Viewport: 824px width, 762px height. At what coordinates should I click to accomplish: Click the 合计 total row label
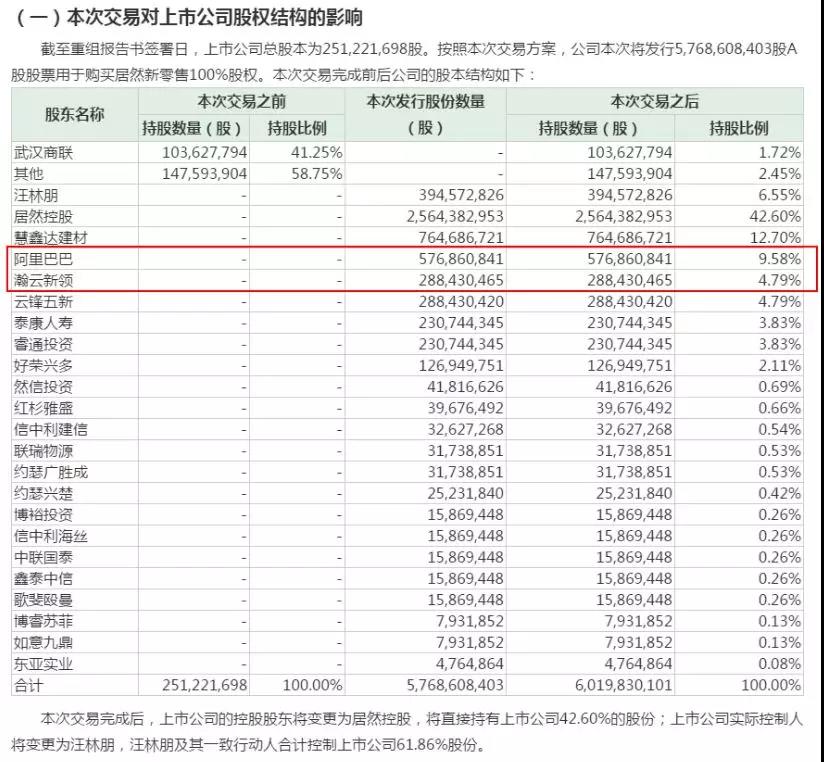[30, 685]
